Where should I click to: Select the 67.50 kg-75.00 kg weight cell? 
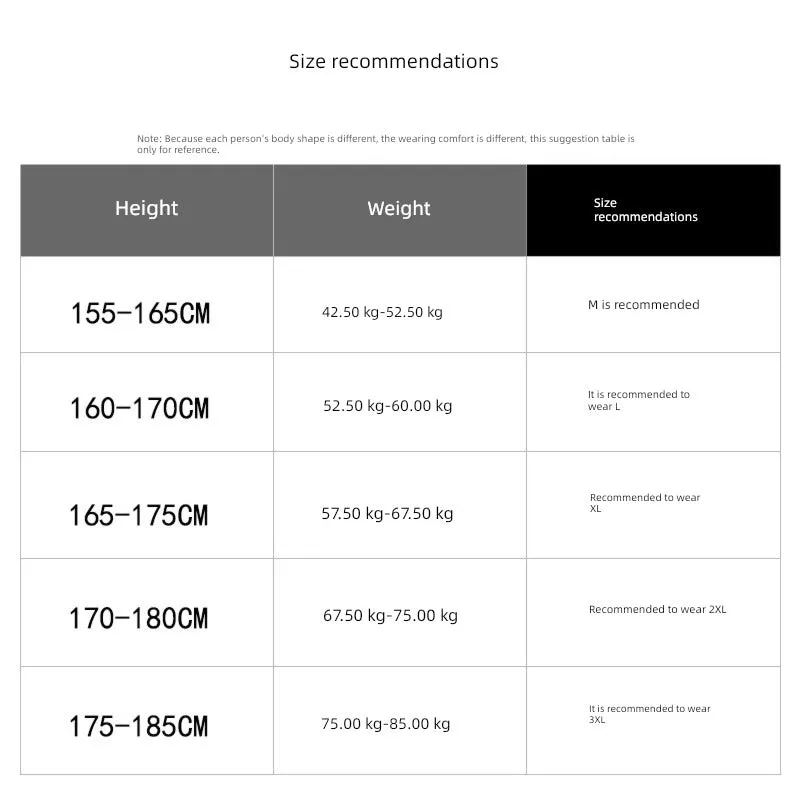tap(400, 612)
